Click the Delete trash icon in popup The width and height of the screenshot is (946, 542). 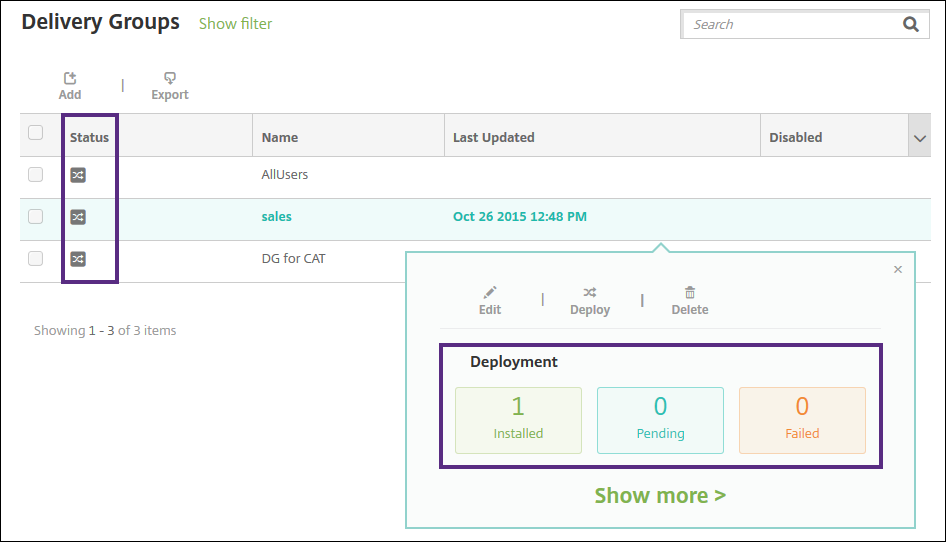[x=690, y=293]
